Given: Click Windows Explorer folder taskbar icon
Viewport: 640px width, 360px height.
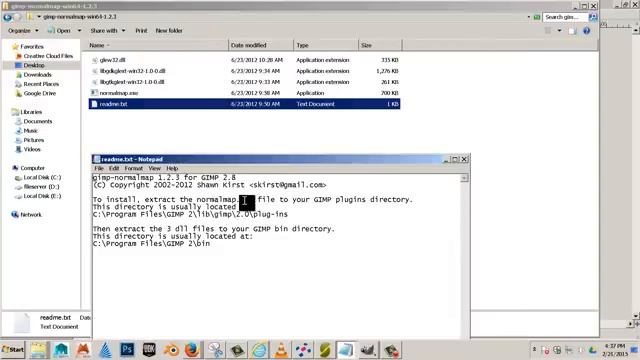Looking at the screenshot, I should point(38,350).
